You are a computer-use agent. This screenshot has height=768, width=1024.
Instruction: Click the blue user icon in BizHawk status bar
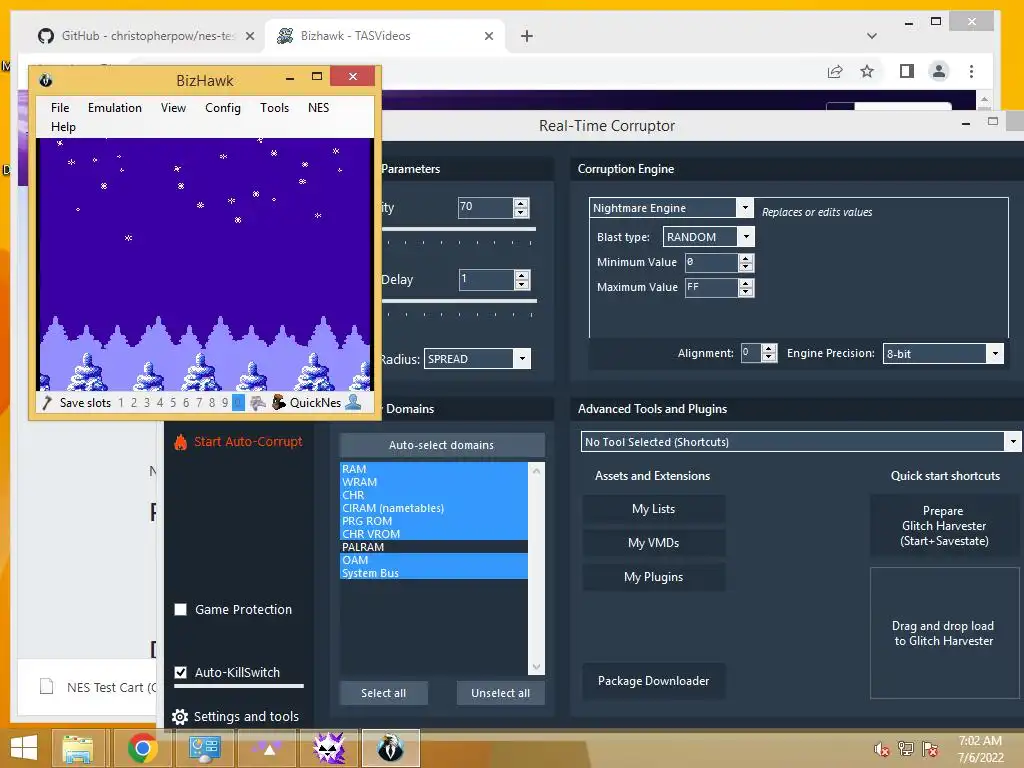tap(353, 402)
